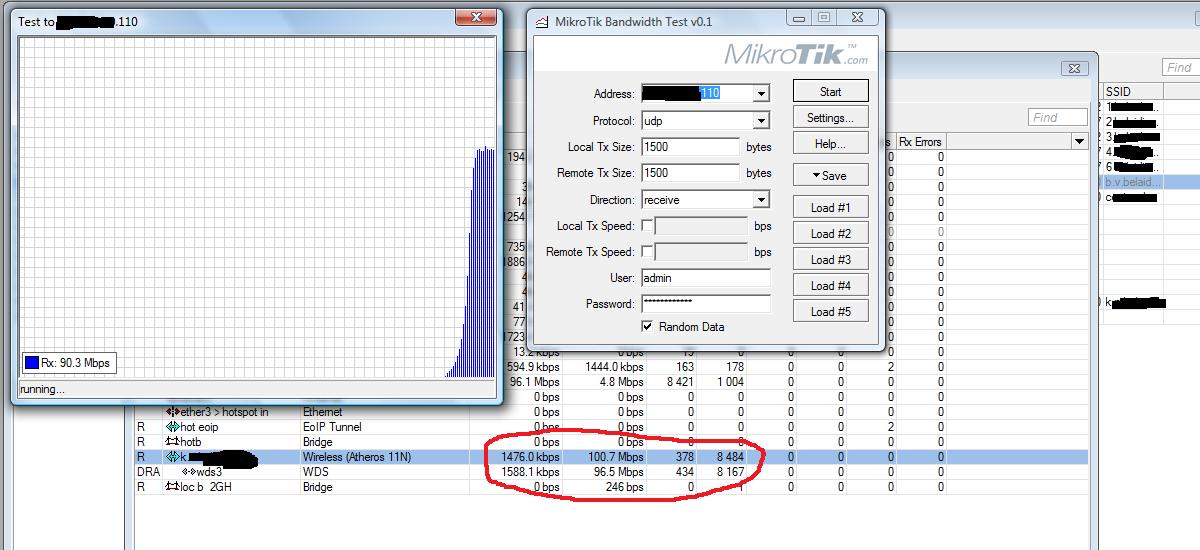Enable the Remote Tx Speed checkbox
Viewport: 1200px width, 550px height.
[x=647, y=252]
